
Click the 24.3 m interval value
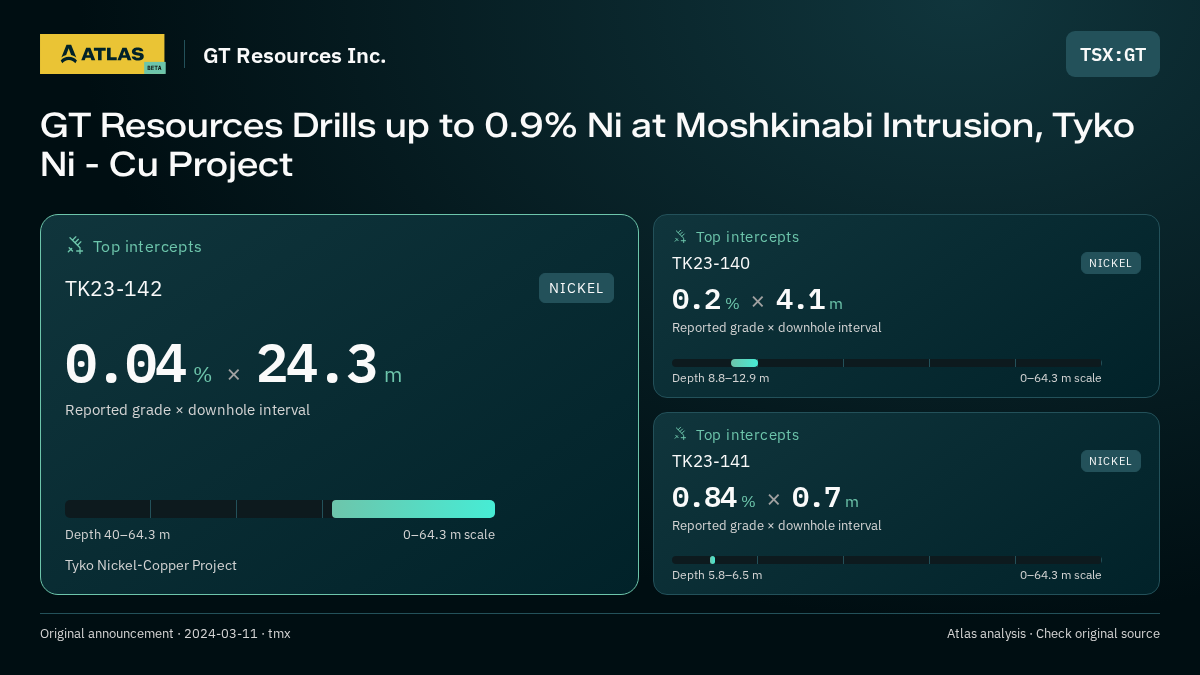click(329, 366)
